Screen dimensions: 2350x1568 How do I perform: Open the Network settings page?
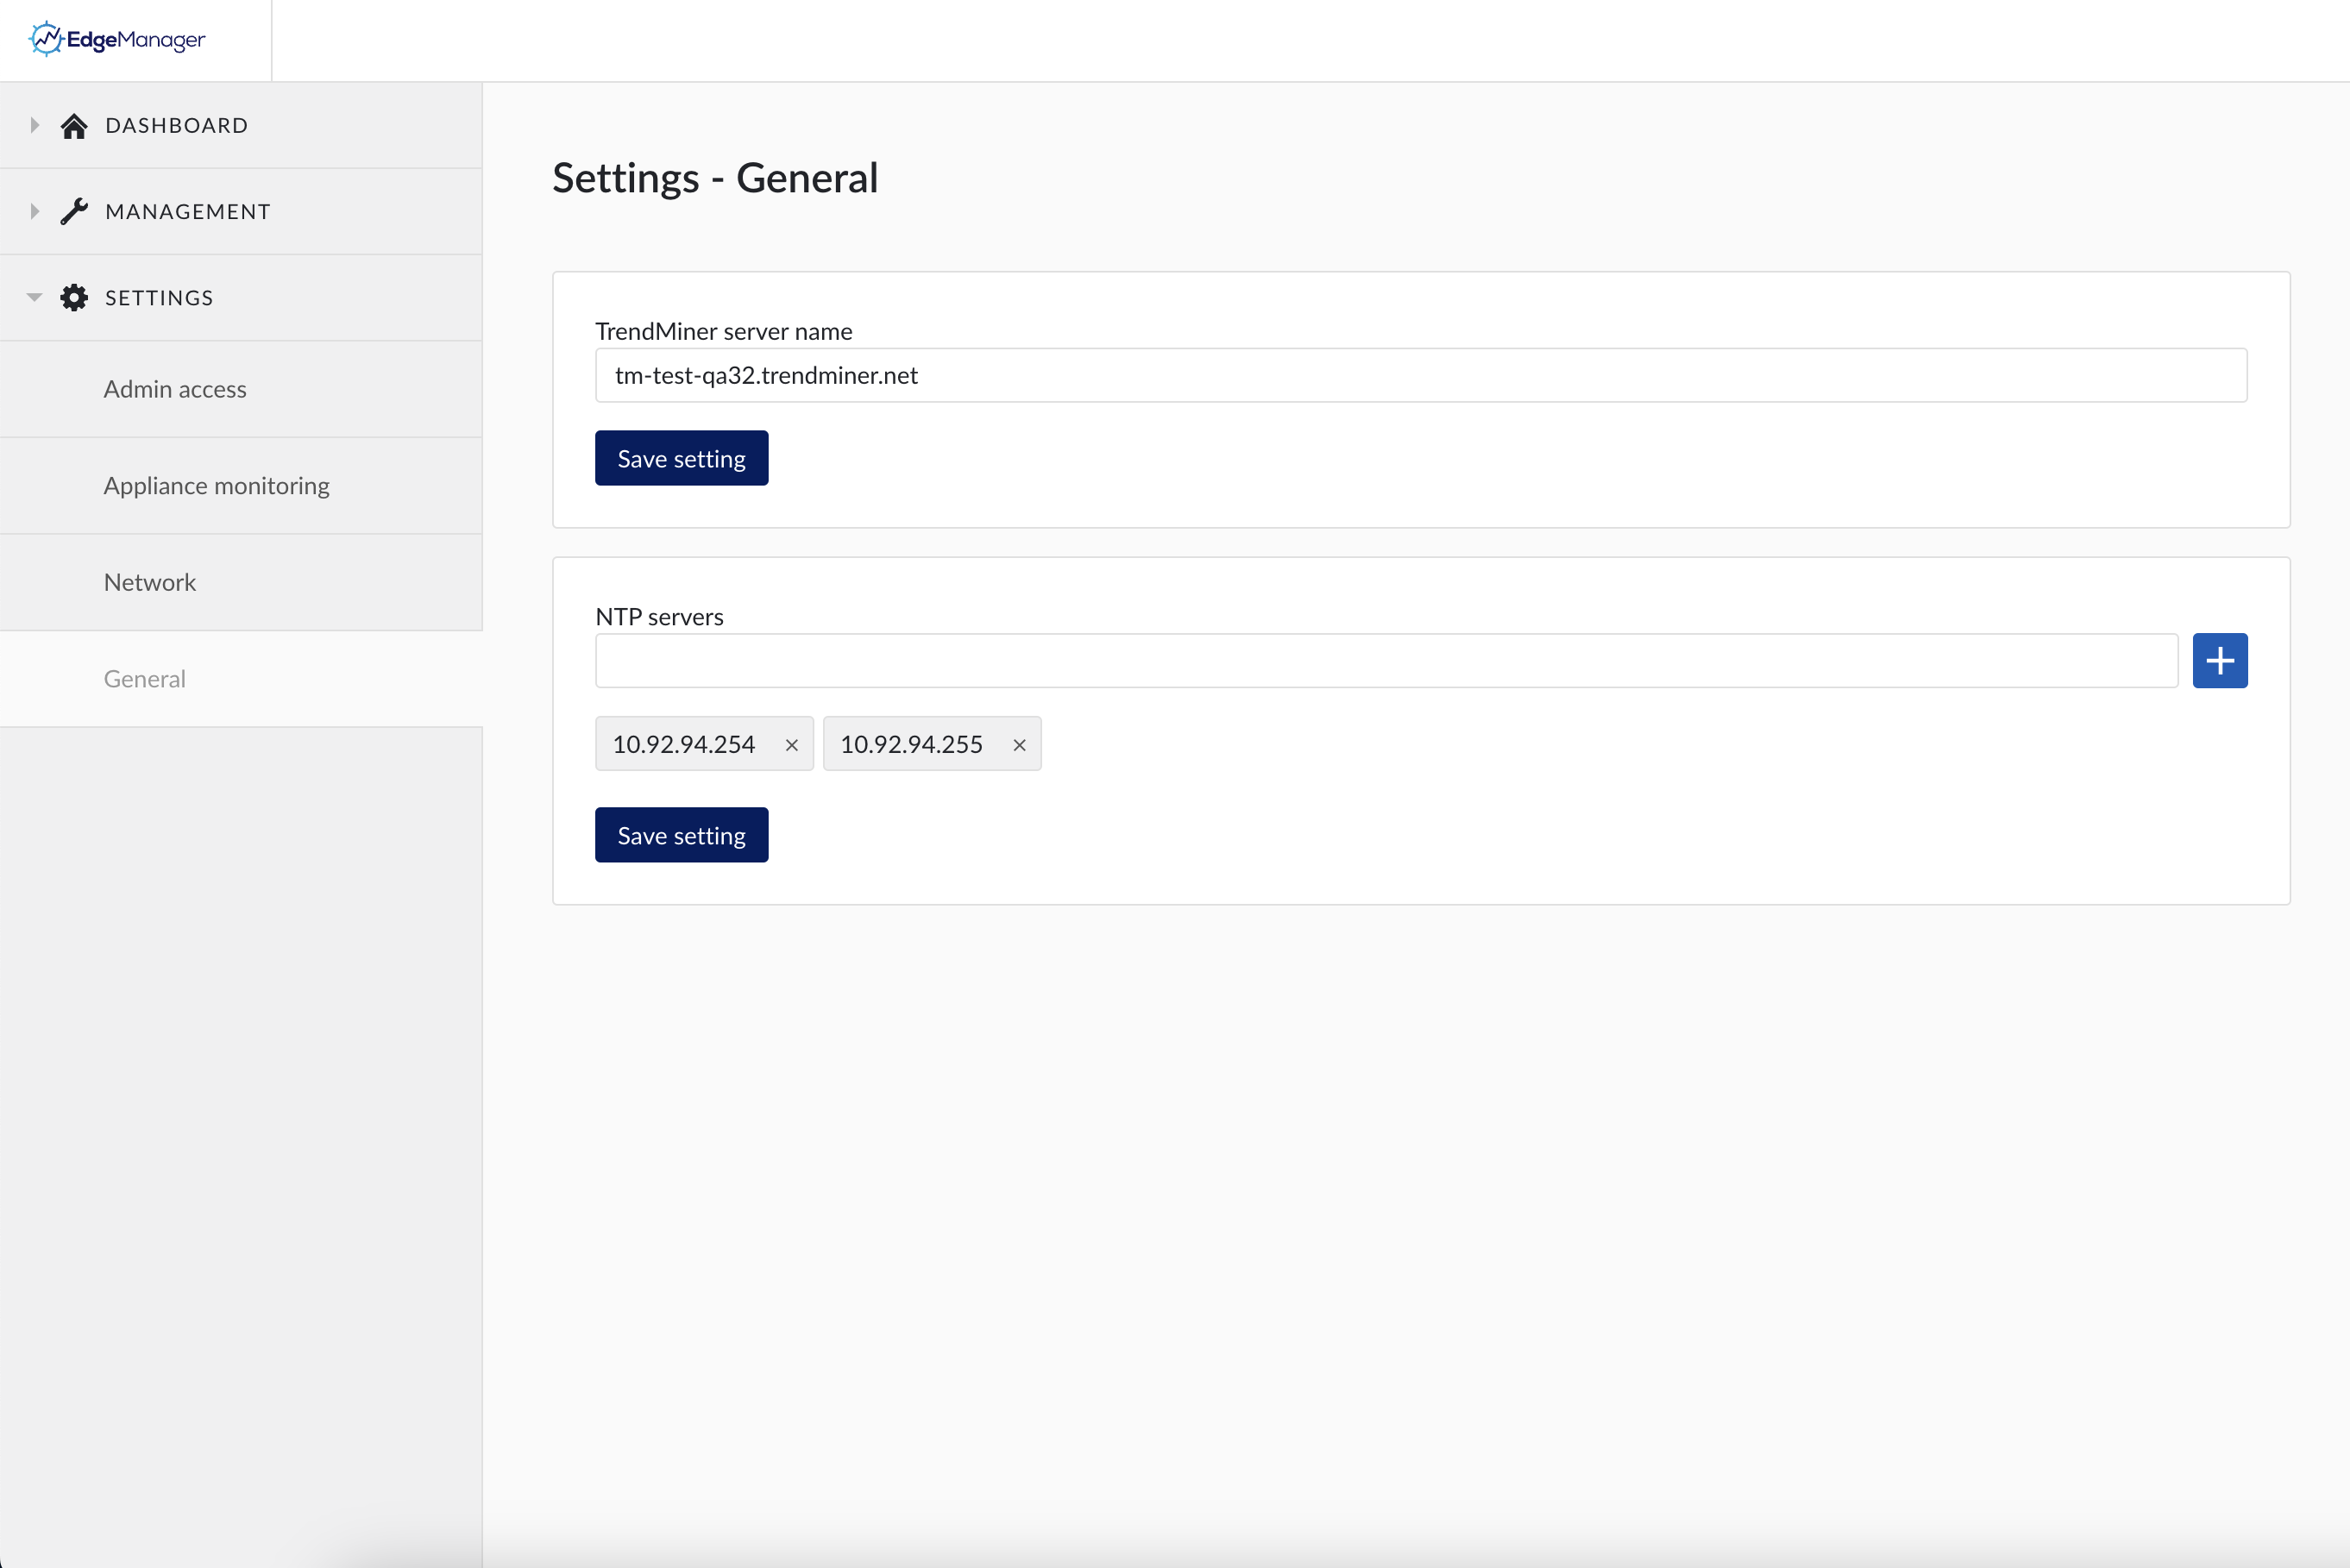click(x=149, y=581)
